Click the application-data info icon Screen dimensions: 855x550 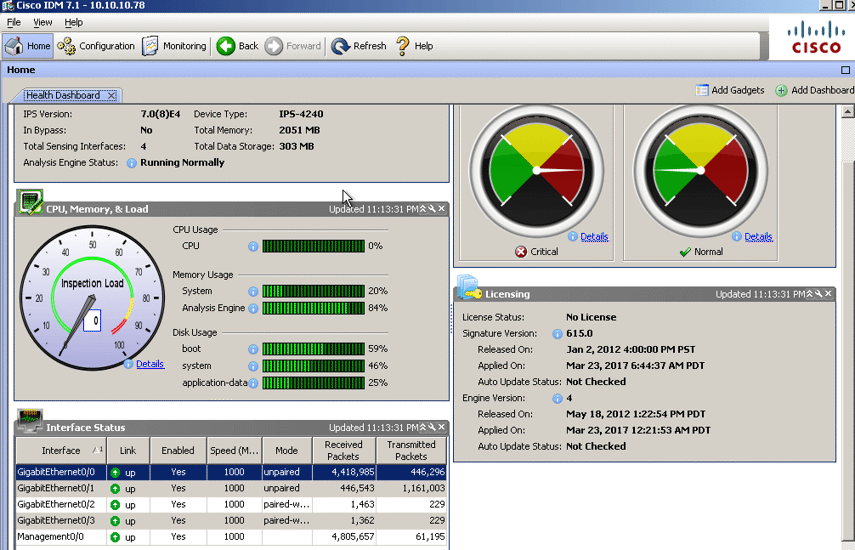click(253, 383)
